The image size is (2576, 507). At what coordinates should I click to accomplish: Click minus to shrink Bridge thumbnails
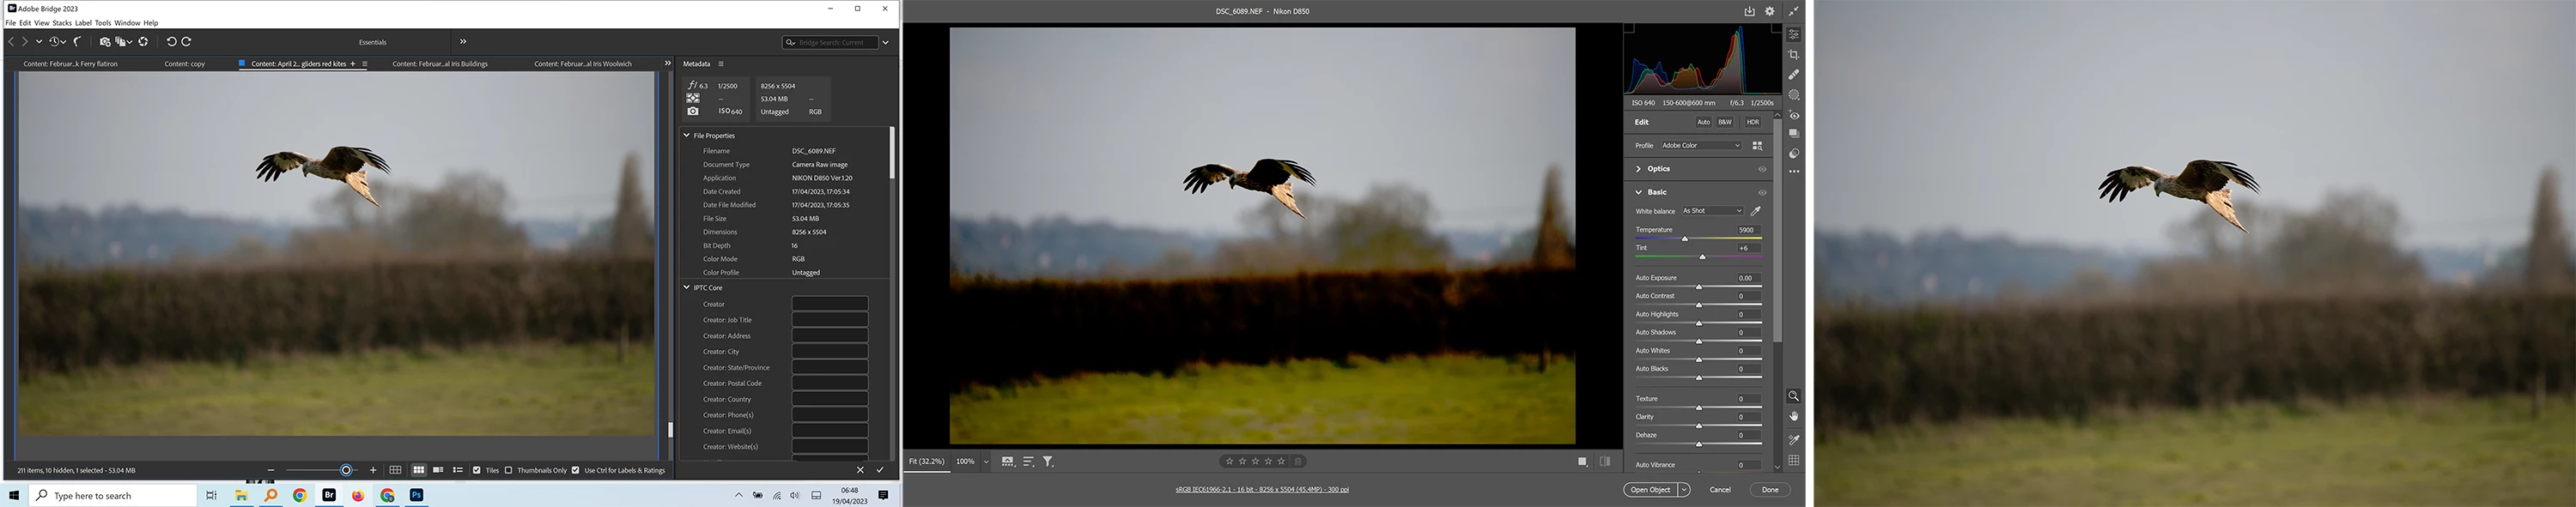[271, 470]
